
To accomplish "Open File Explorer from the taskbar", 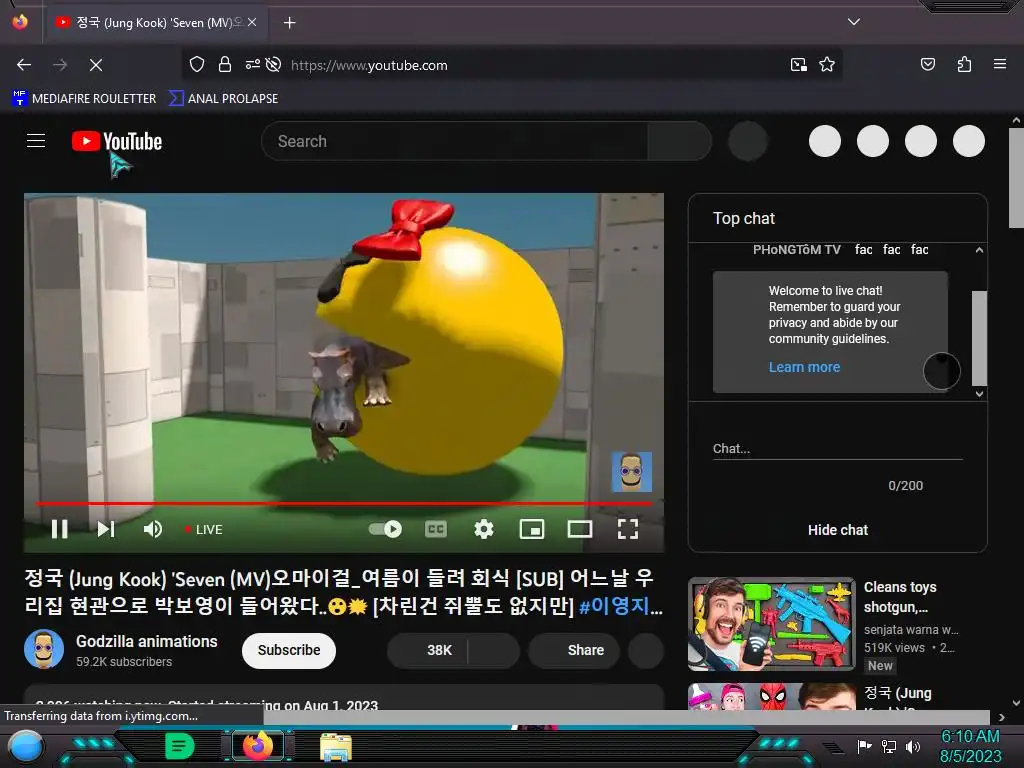I will (x=336, y=746).
